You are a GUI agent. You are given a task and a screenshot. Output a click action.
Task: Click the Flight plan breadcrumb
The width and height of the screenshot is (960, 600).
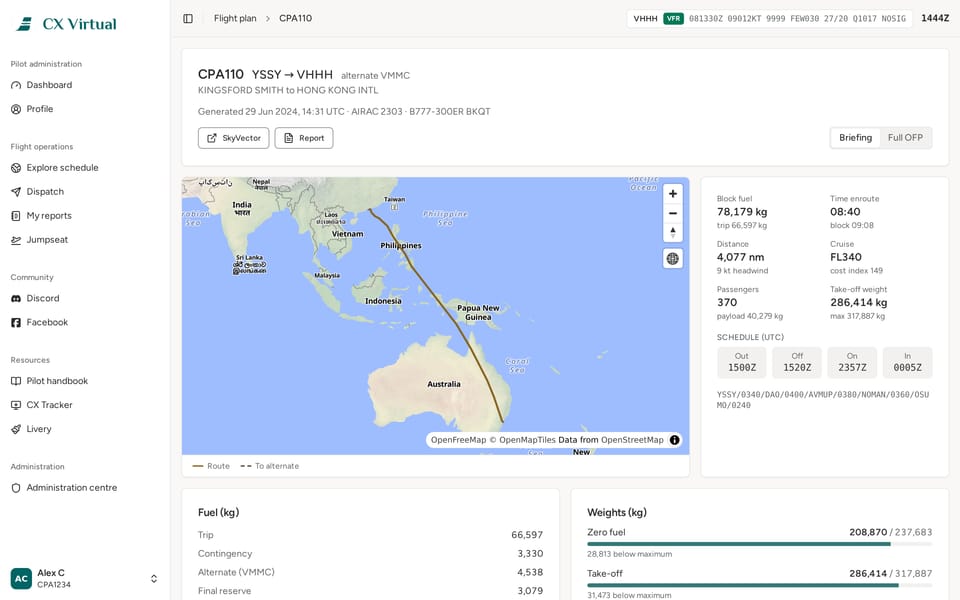click(235, 18)
